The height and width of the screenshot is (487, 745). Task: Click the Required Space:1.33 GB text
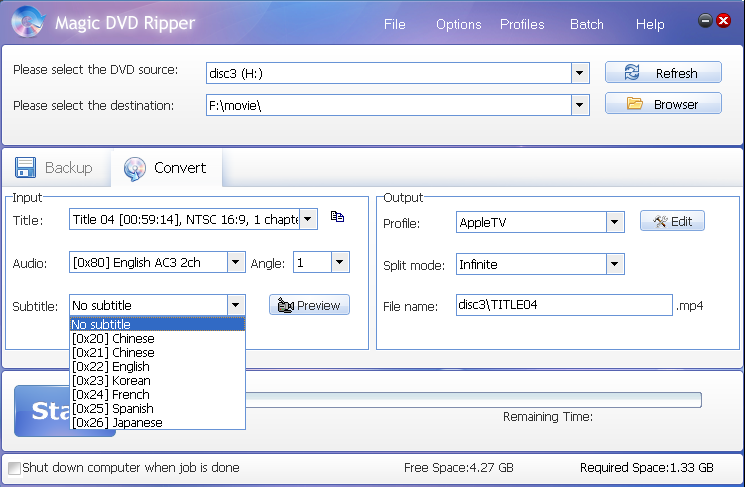click(647, 468)
